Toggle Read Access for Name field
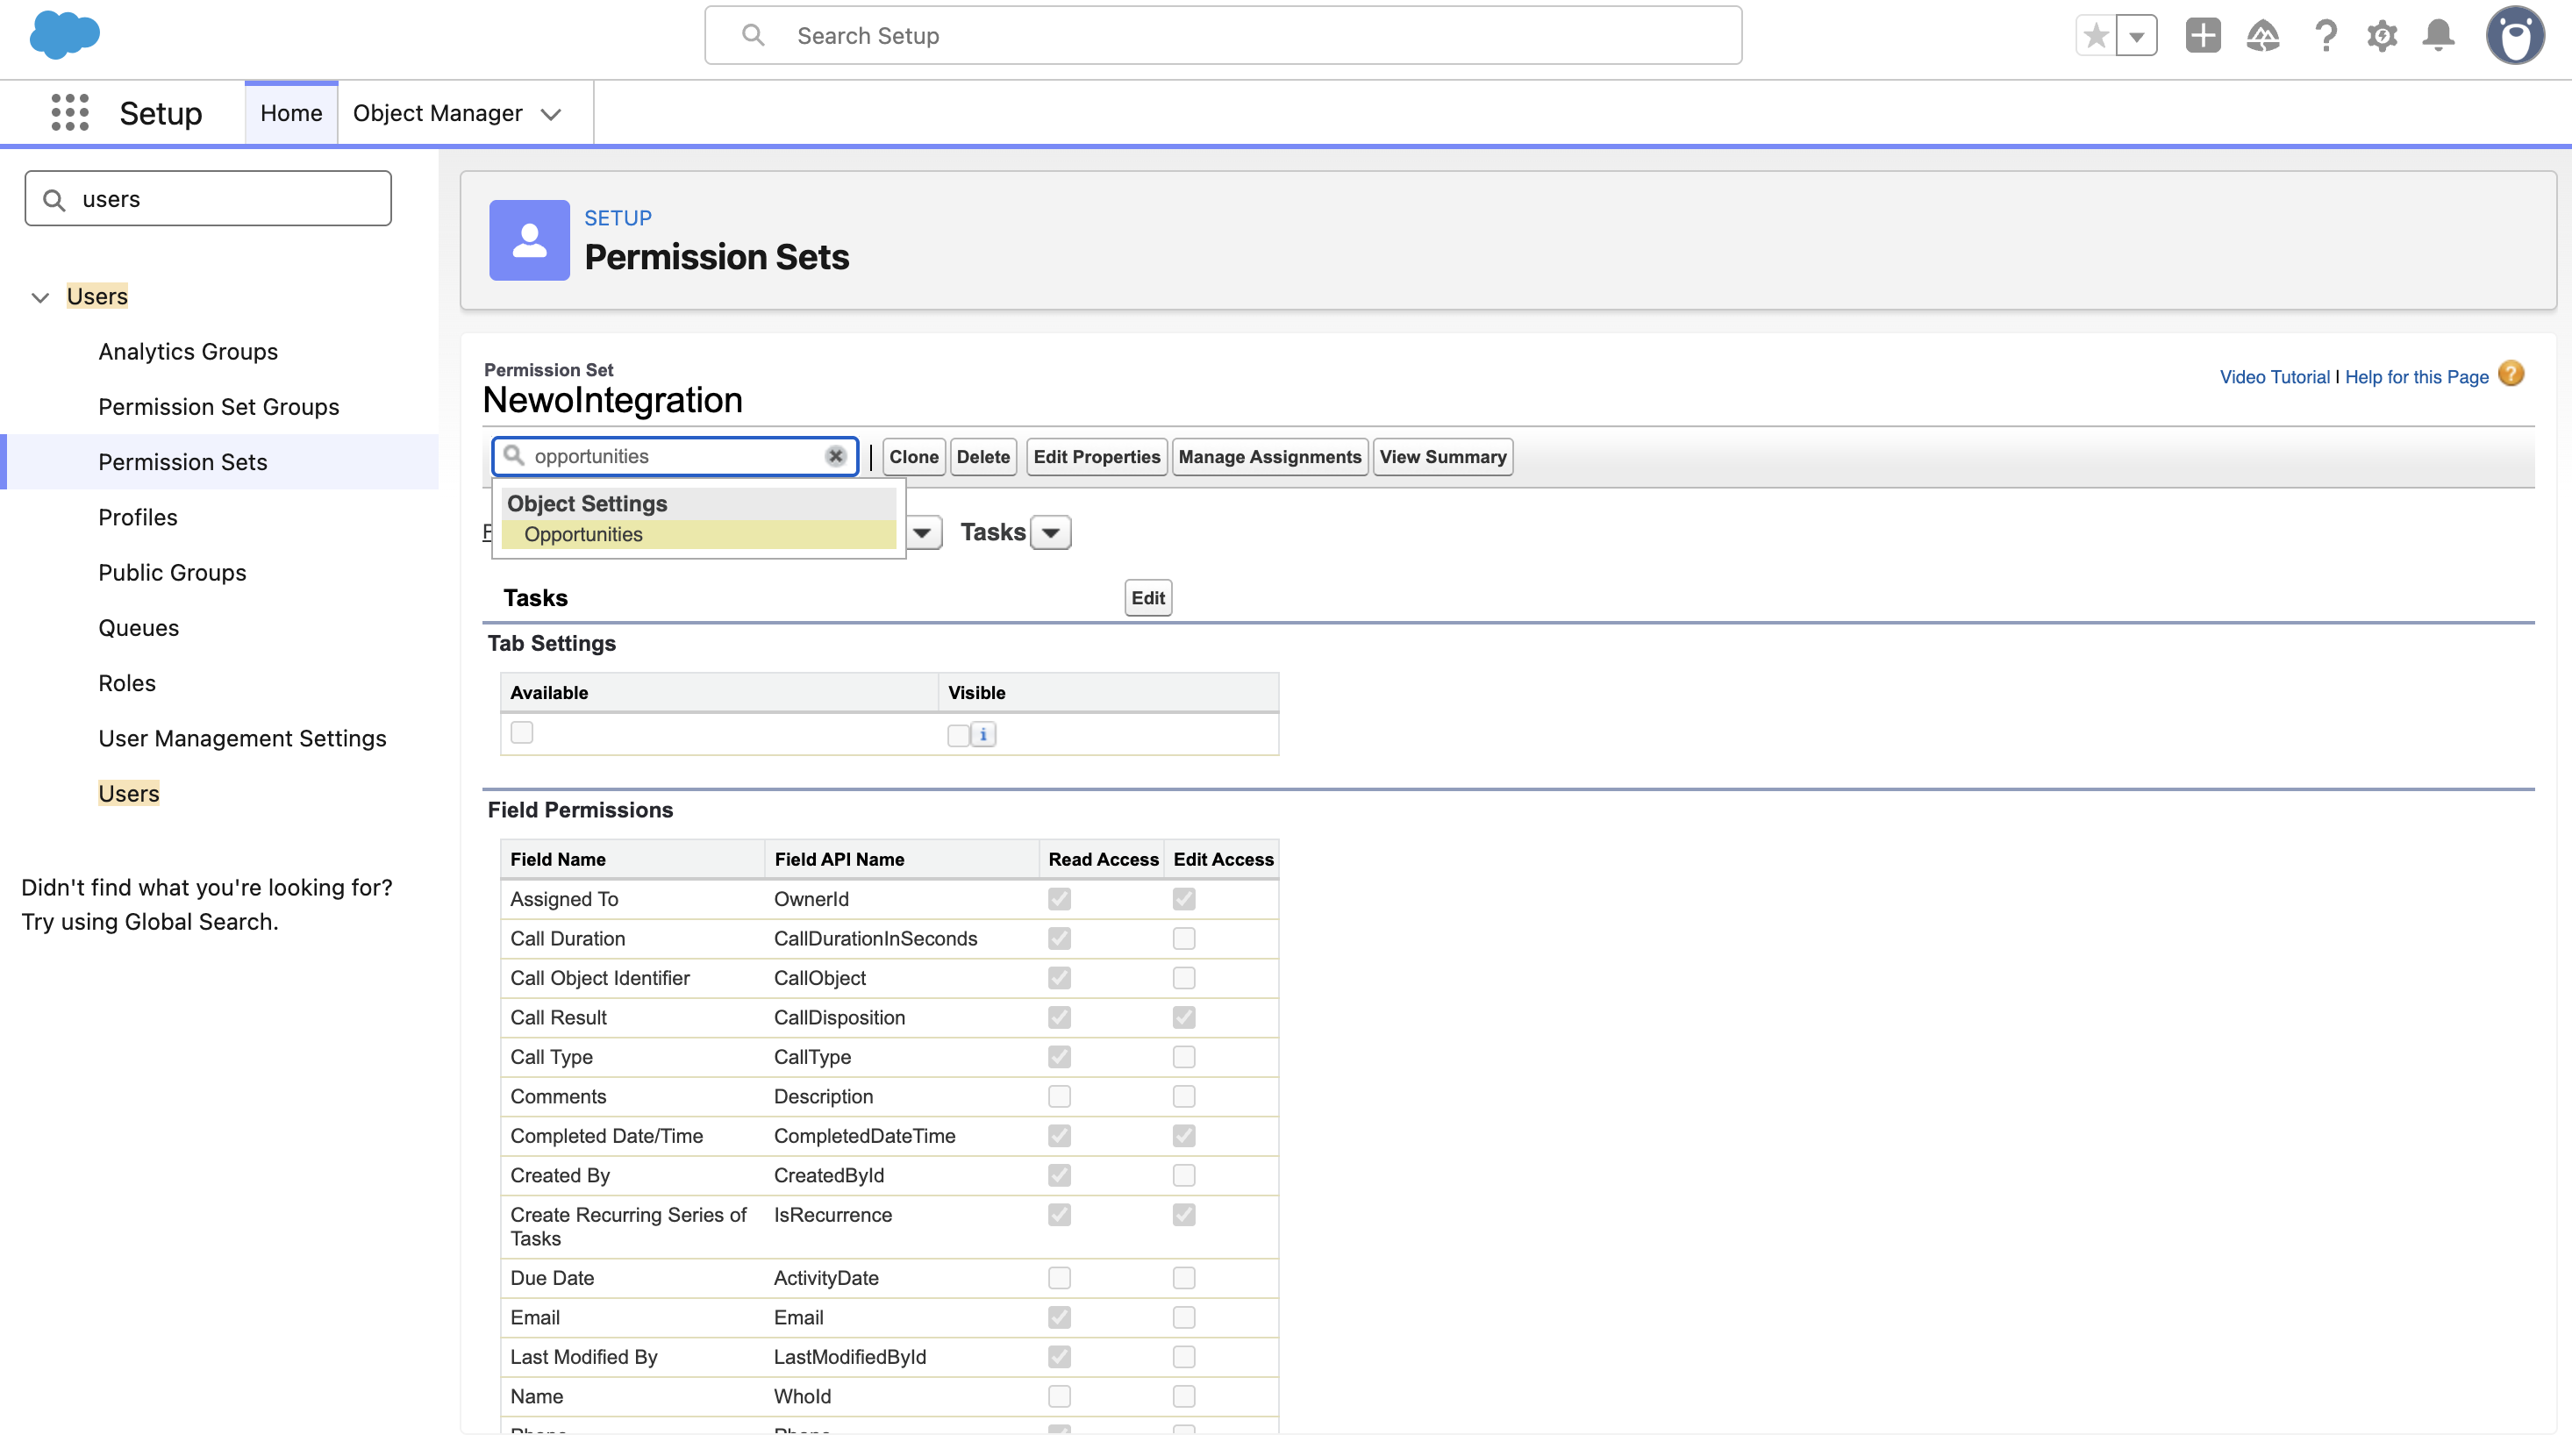 click(1059, 1397)
